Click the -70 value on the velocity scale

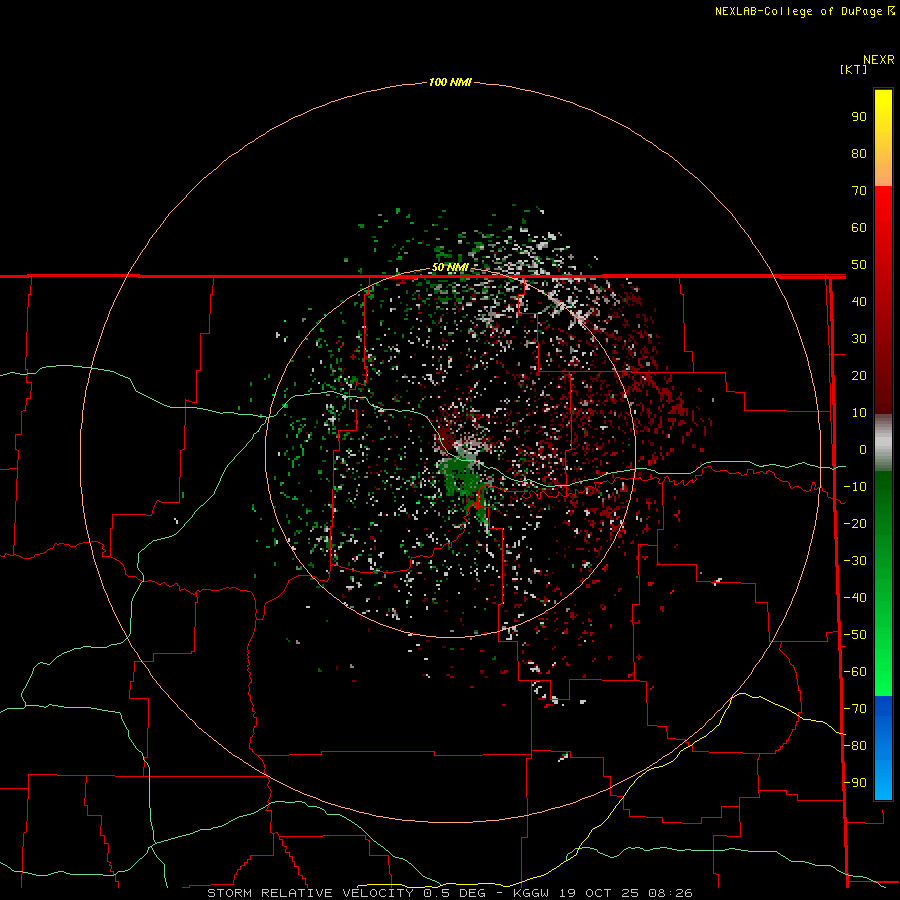pyautogui.click(x=855, y=709)
